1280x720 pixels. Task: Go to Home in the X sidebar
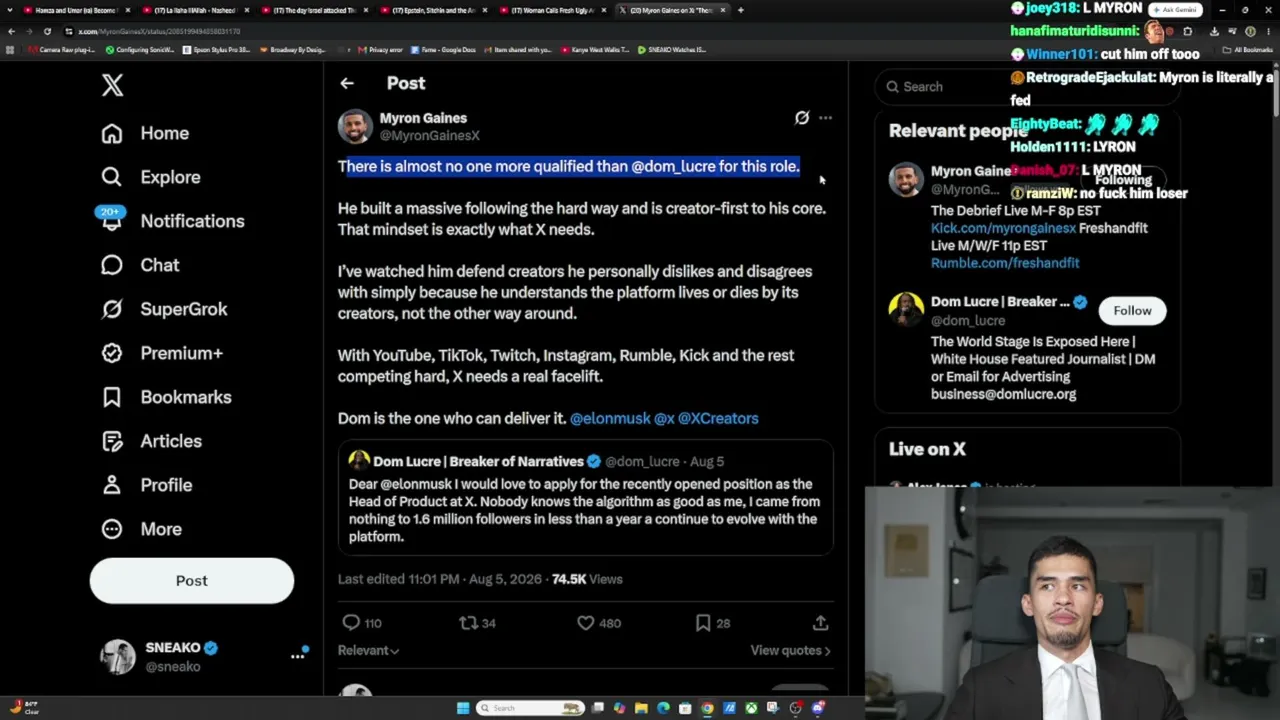click(145, 133)
